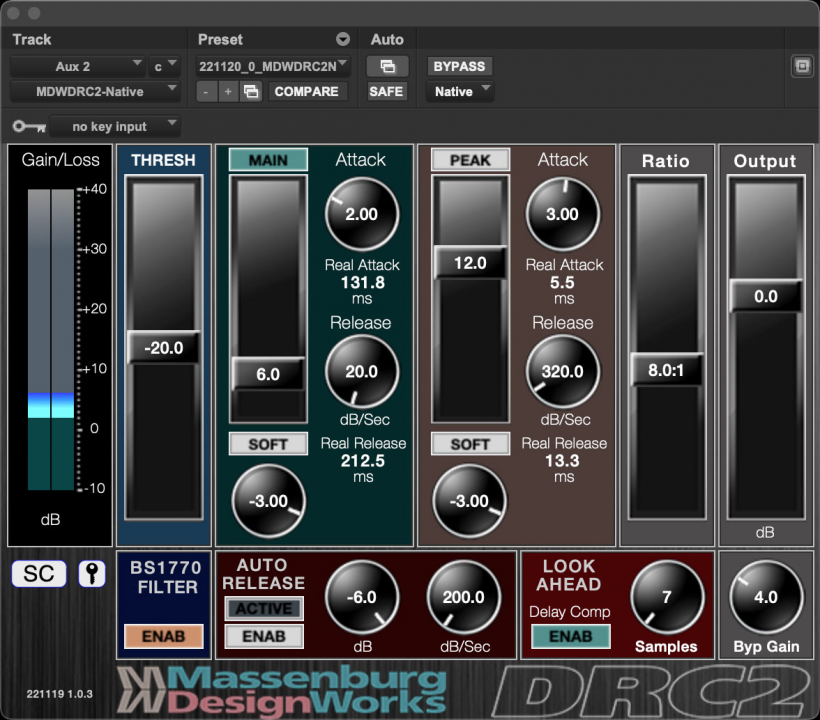Toggle Look Ahead Delay Comp ENAB
820x720 pixels.
(570, 636)
